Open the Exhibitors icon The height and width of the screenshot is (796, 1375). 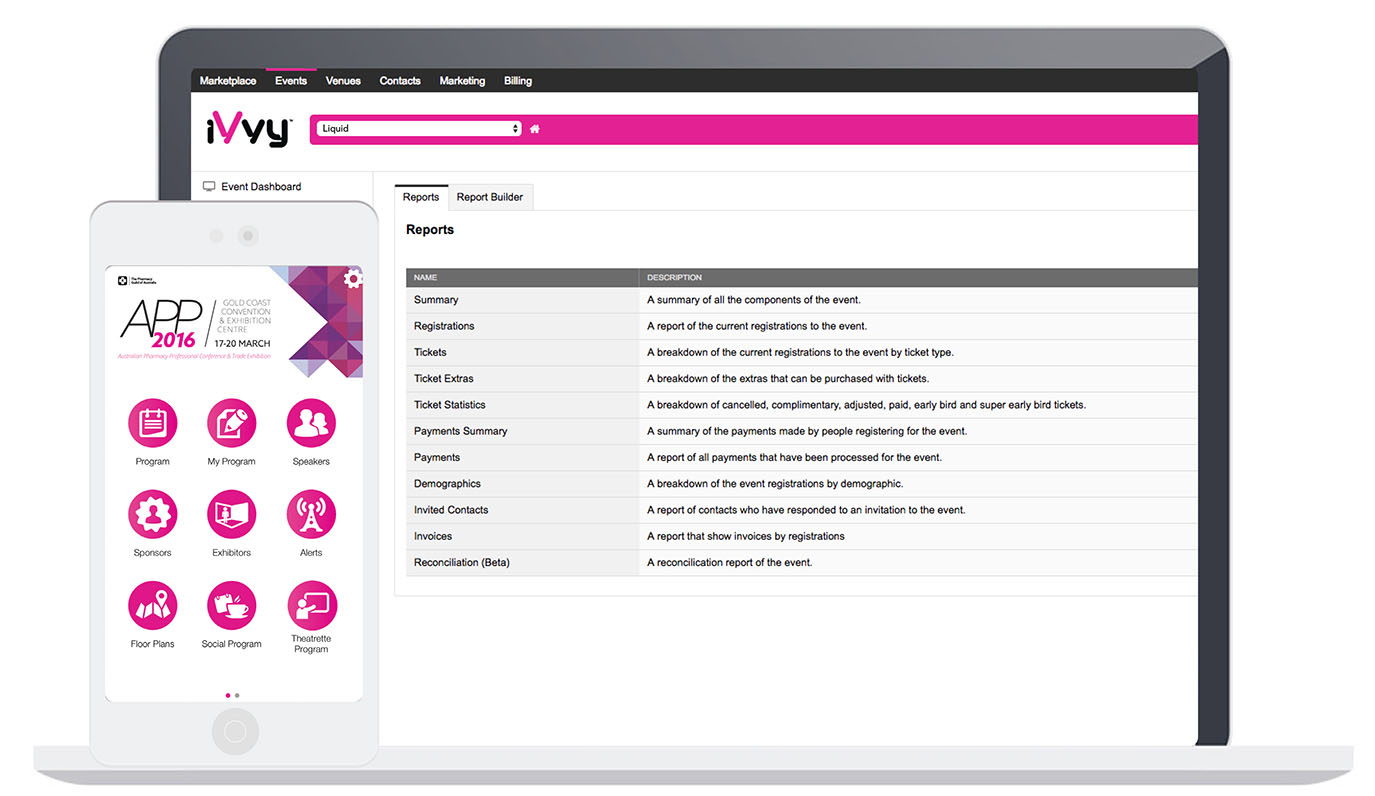pyautogui.click(x=231, y=515)
